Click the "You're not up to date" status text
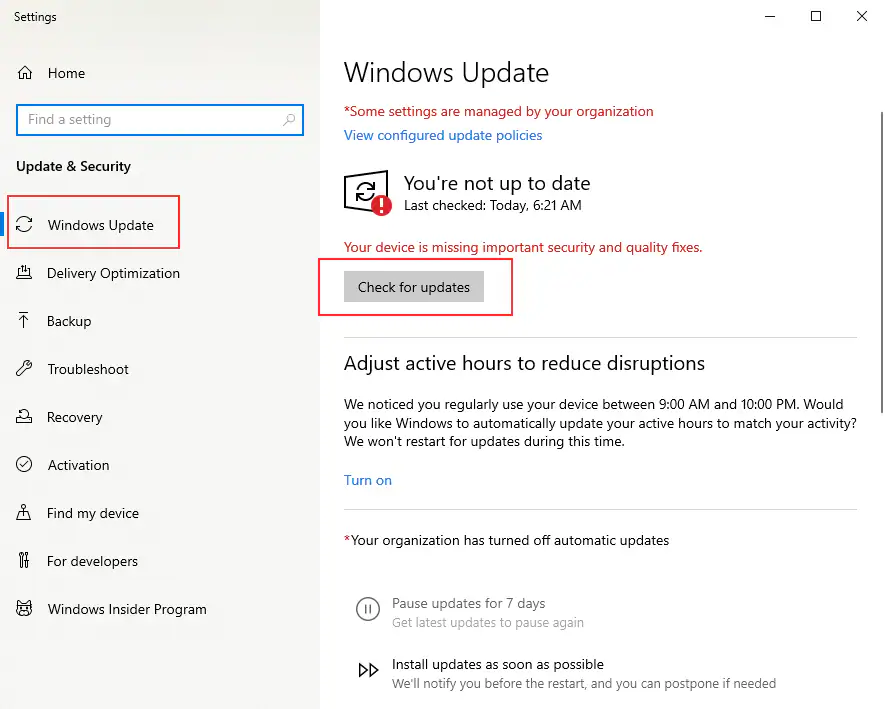Screen dimensions: 885x709 click(497, 183)
